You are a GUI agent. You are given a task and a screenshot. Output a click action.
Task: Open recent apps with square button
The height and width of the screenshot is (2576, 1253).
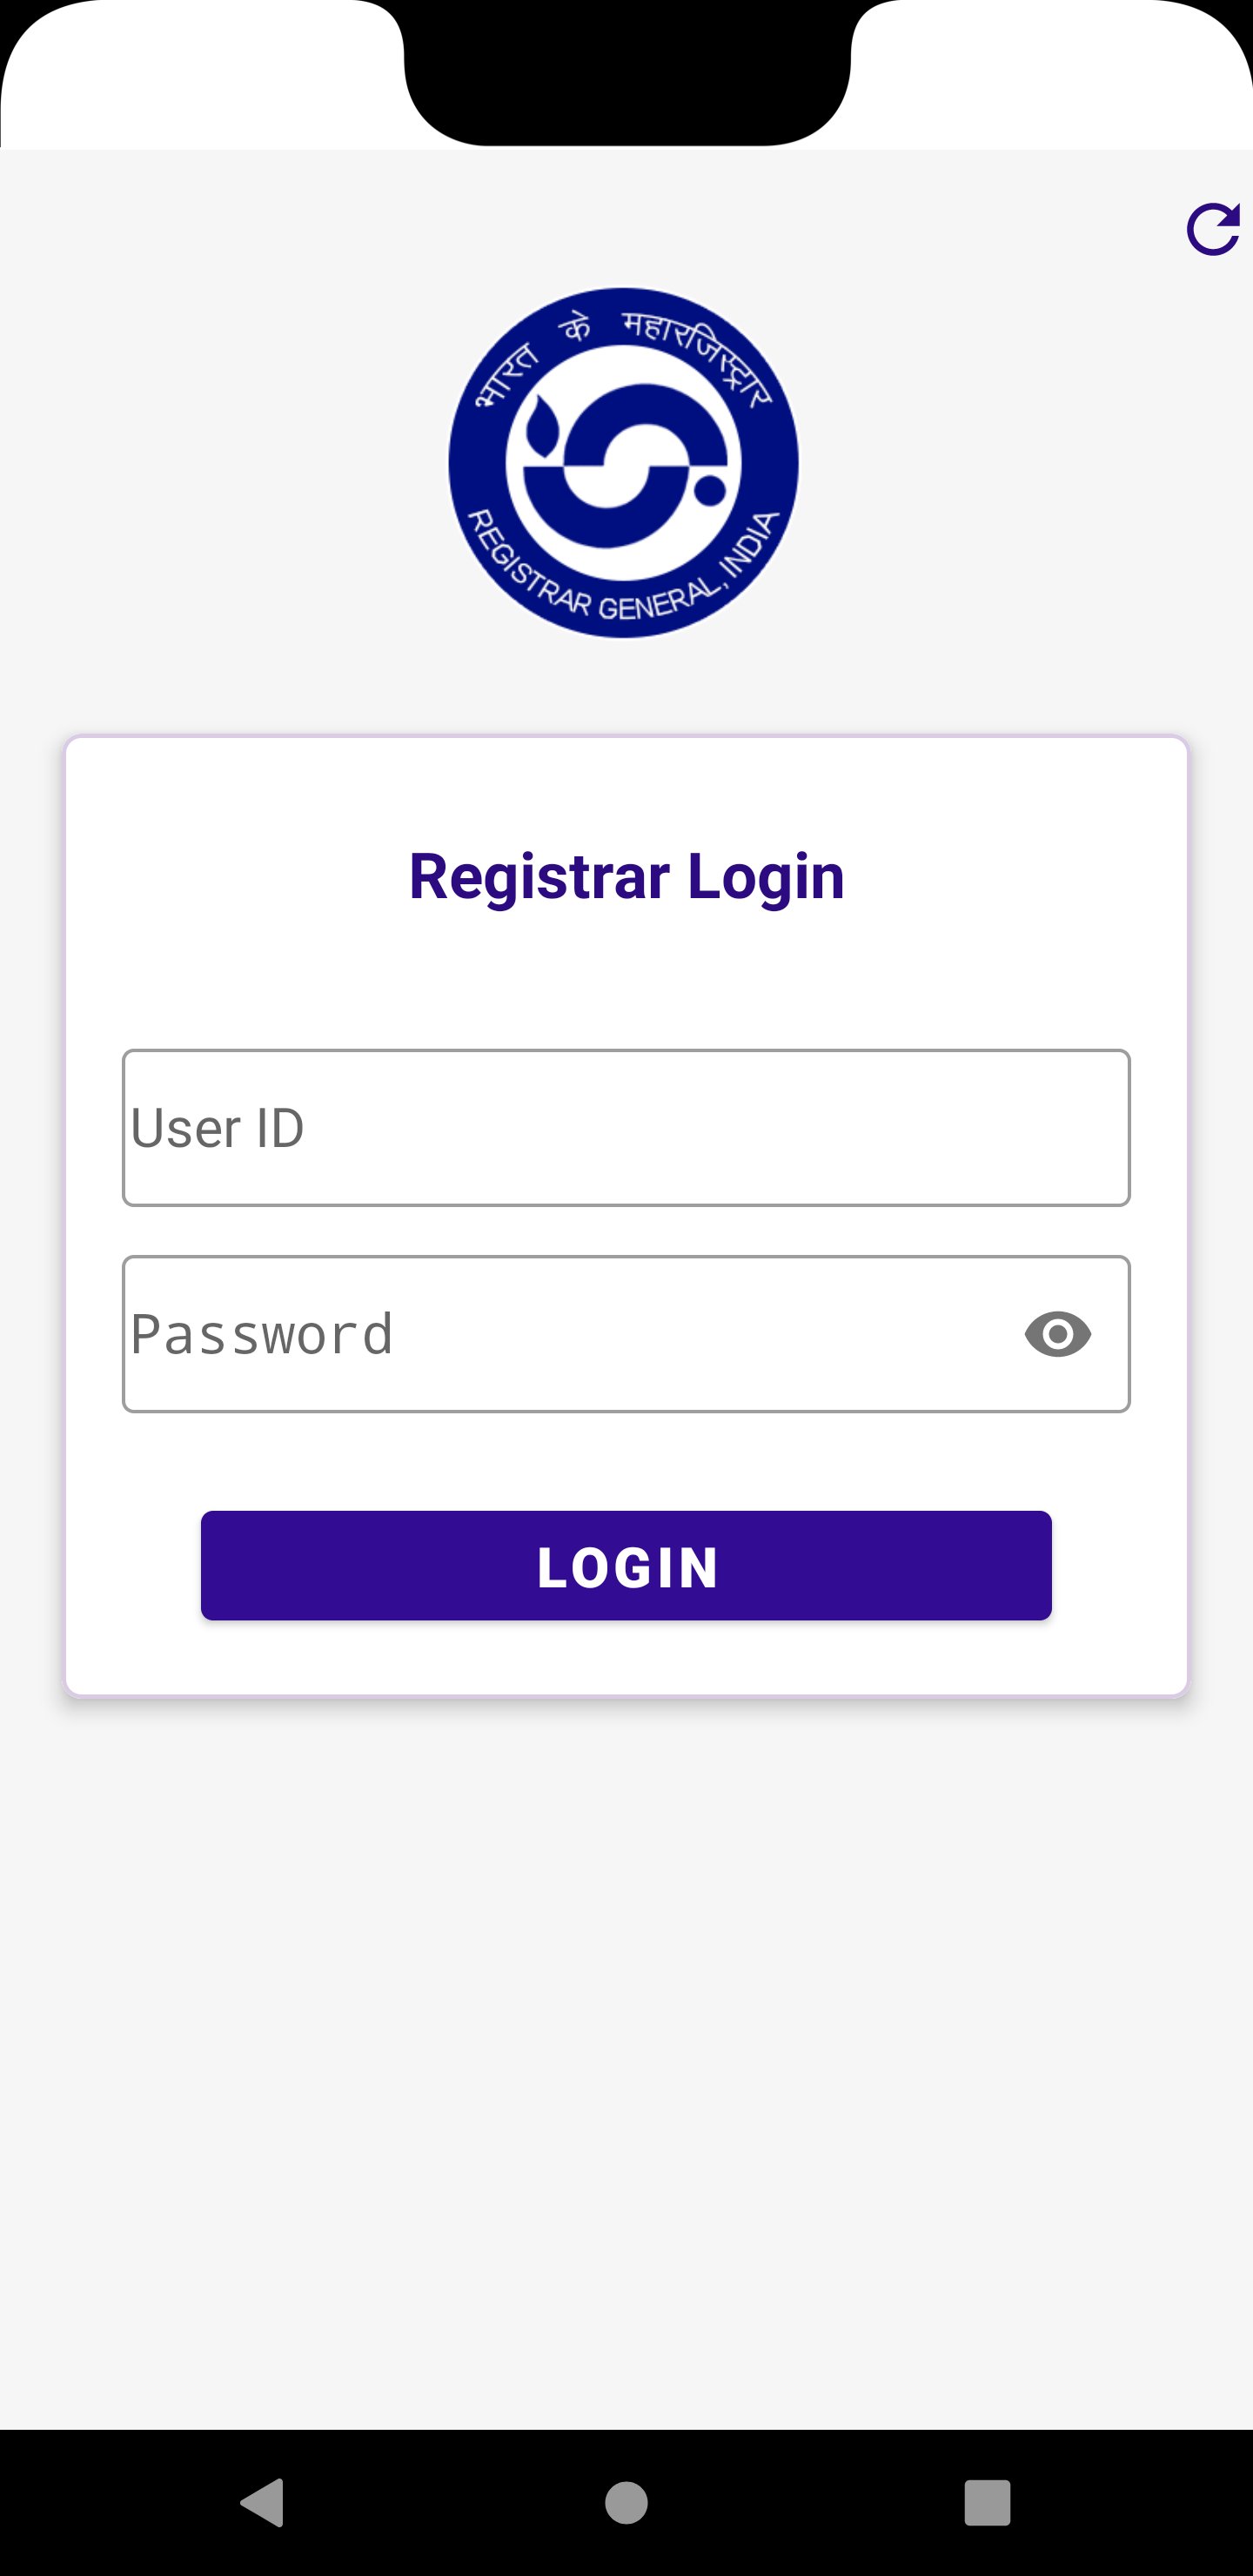coord(987,2502)
